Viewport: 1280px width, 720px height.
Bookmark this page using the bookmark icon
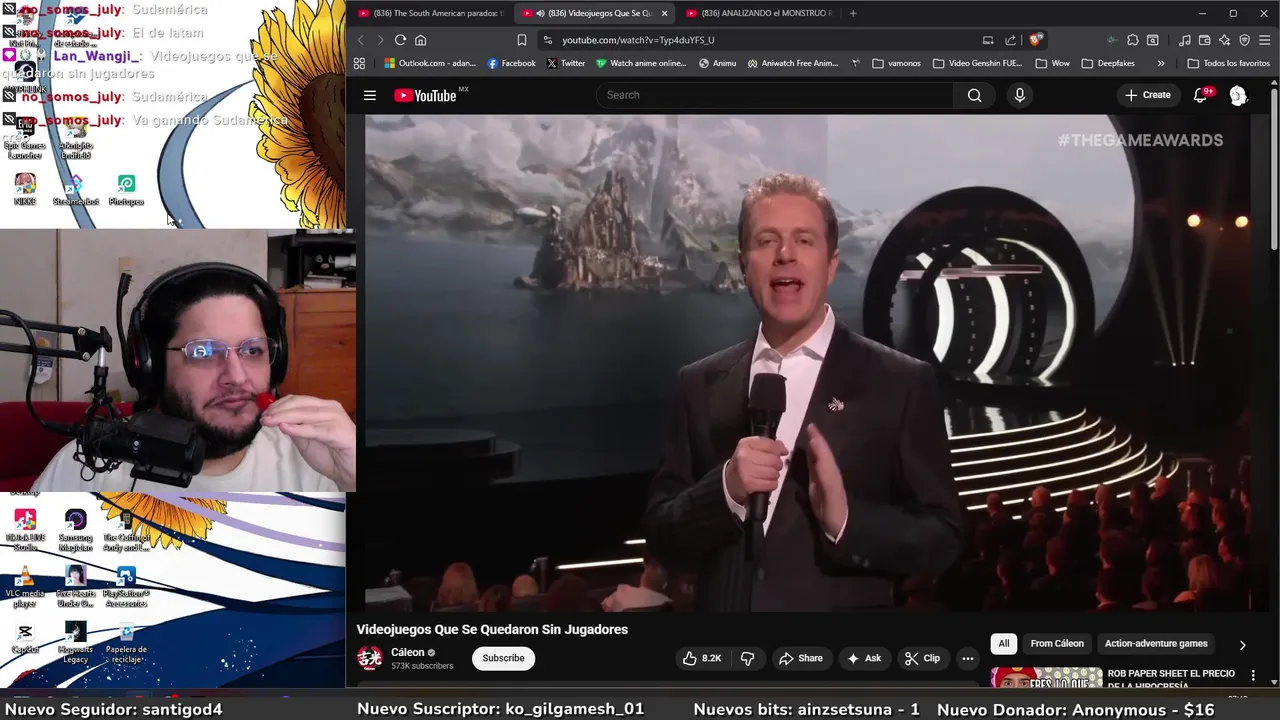(x=521, y=40)
